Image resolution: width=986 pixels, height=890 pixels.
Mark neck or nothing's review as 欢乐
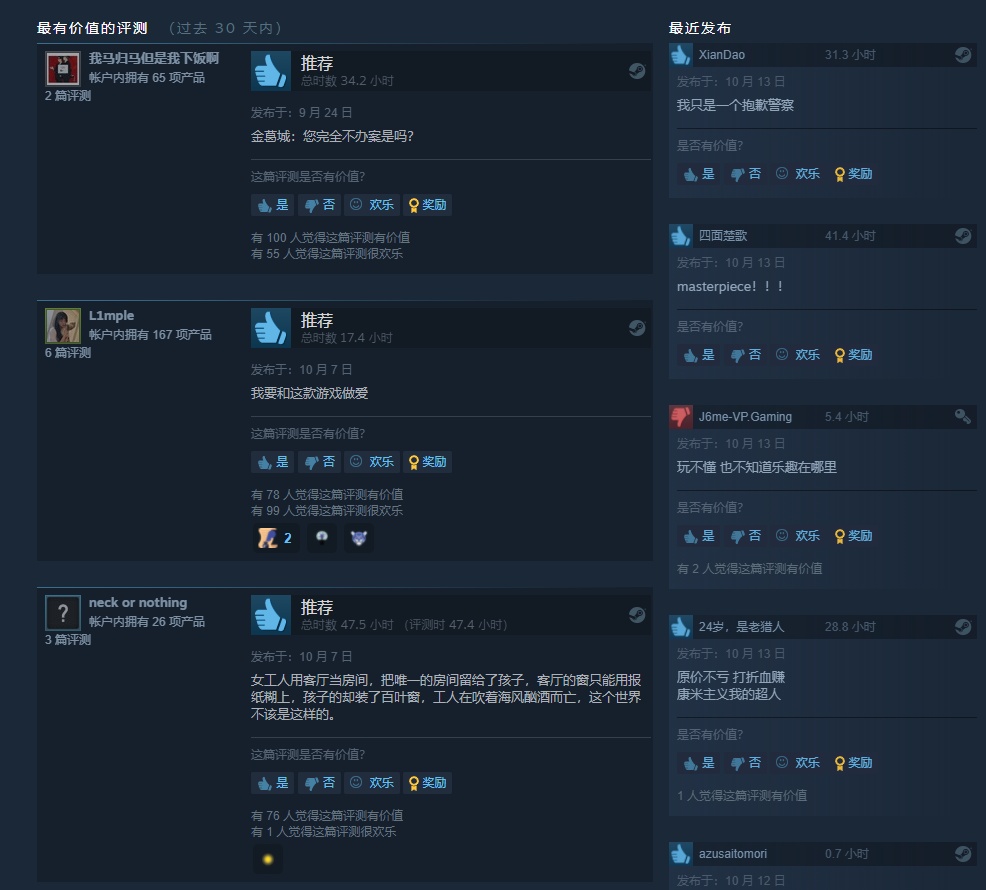372,783
